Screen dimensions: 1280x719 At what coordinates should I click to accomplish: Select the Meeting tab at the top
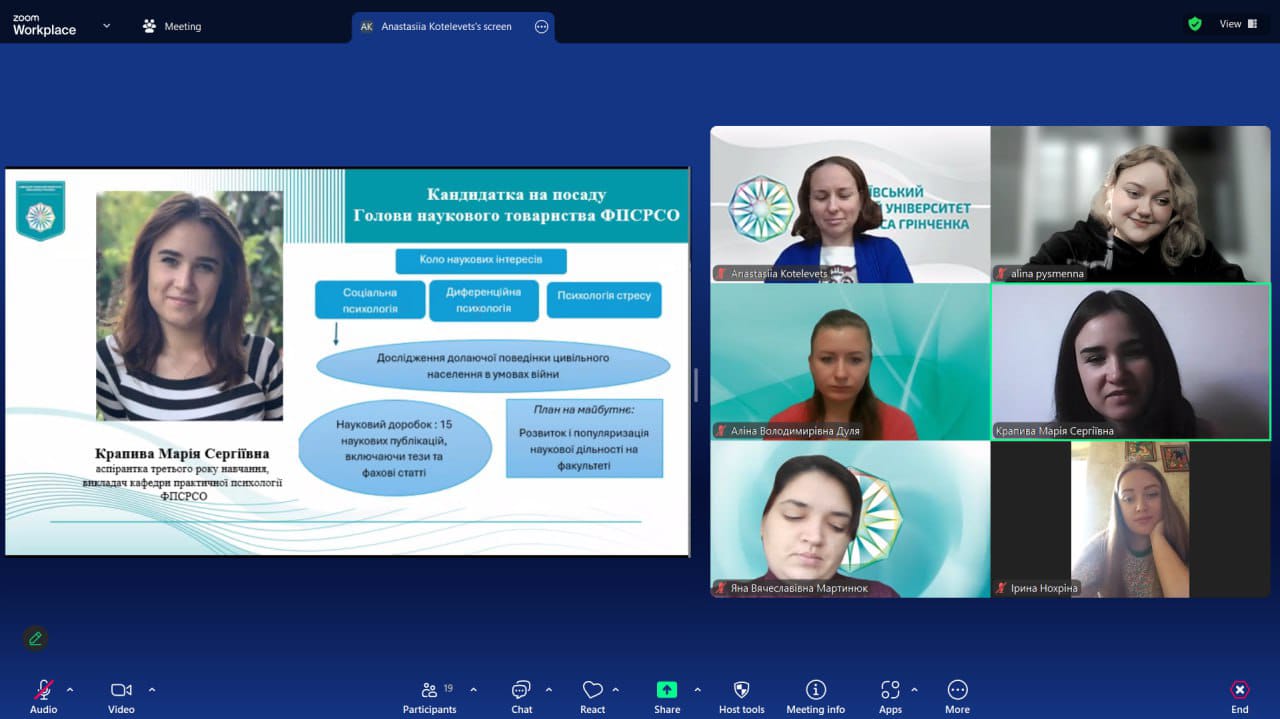point(171,27)
